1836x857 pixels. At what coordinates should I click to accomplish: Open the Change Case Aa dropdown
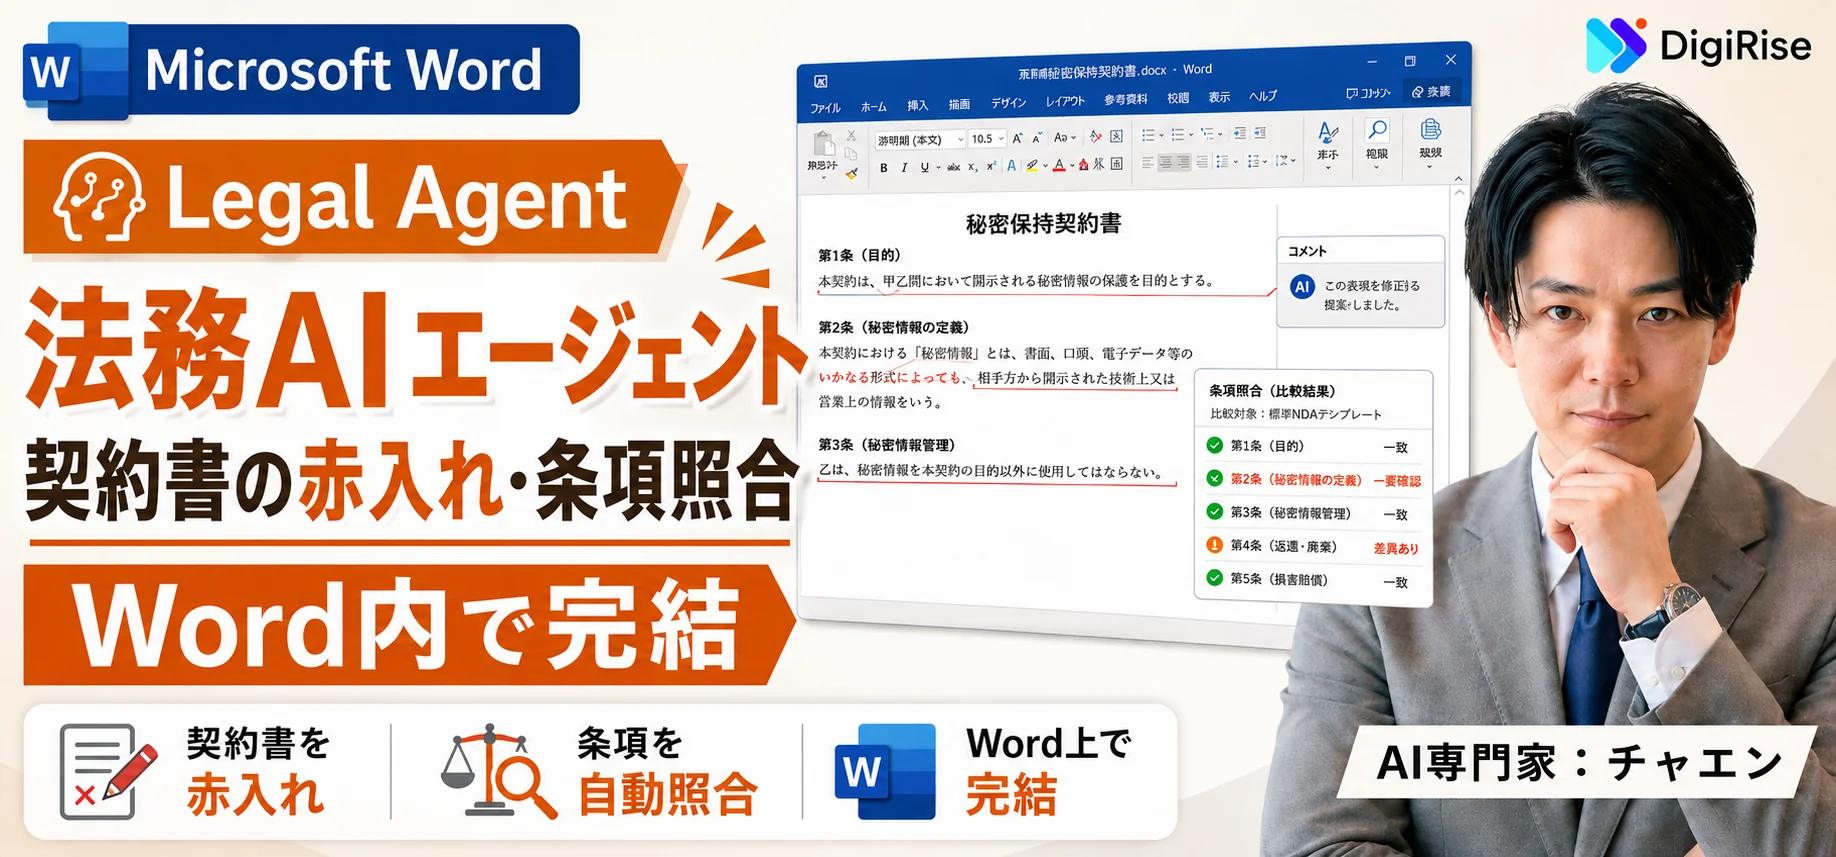tap(1064, 138)
